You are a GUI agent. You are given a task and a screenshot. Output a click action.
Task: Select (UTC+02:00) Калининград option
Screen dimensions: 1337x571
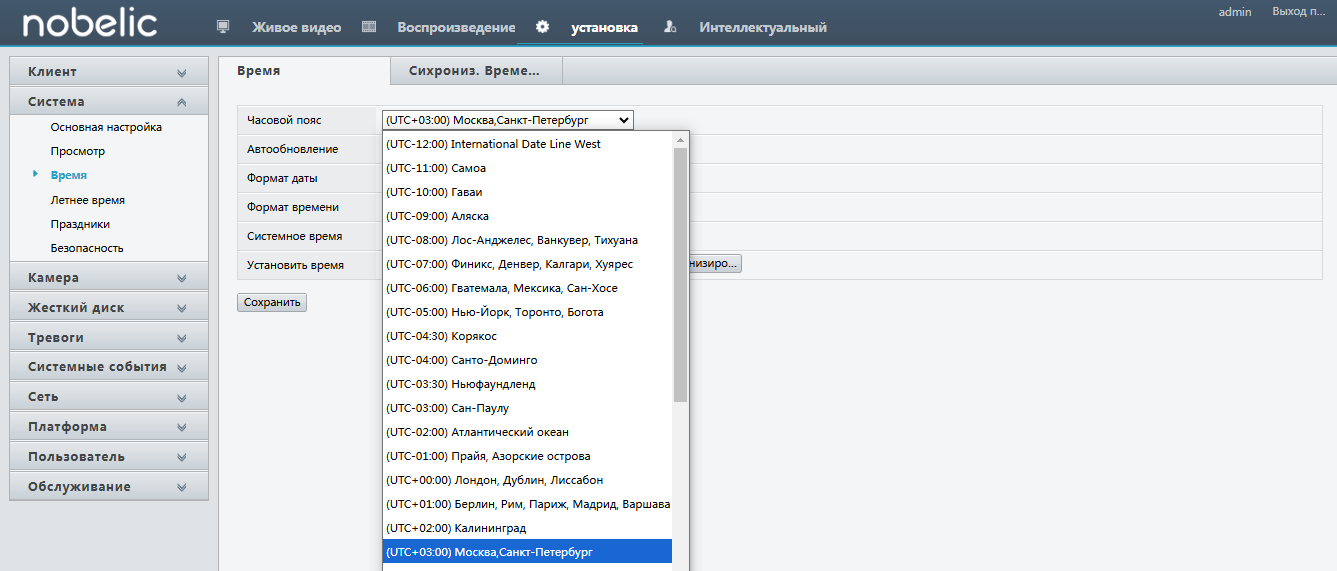527,528
